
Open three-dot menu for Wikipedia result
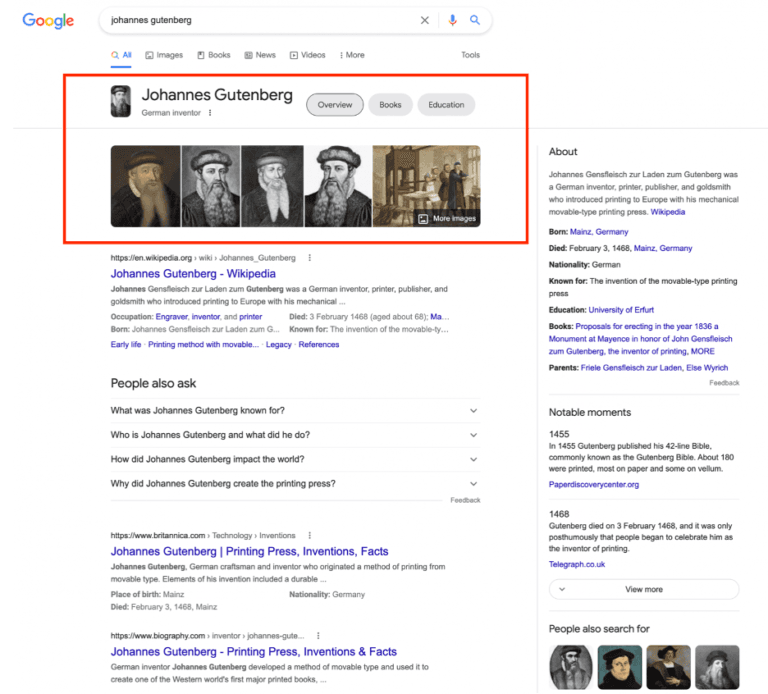pyautogui.click(x=310, y=258)
